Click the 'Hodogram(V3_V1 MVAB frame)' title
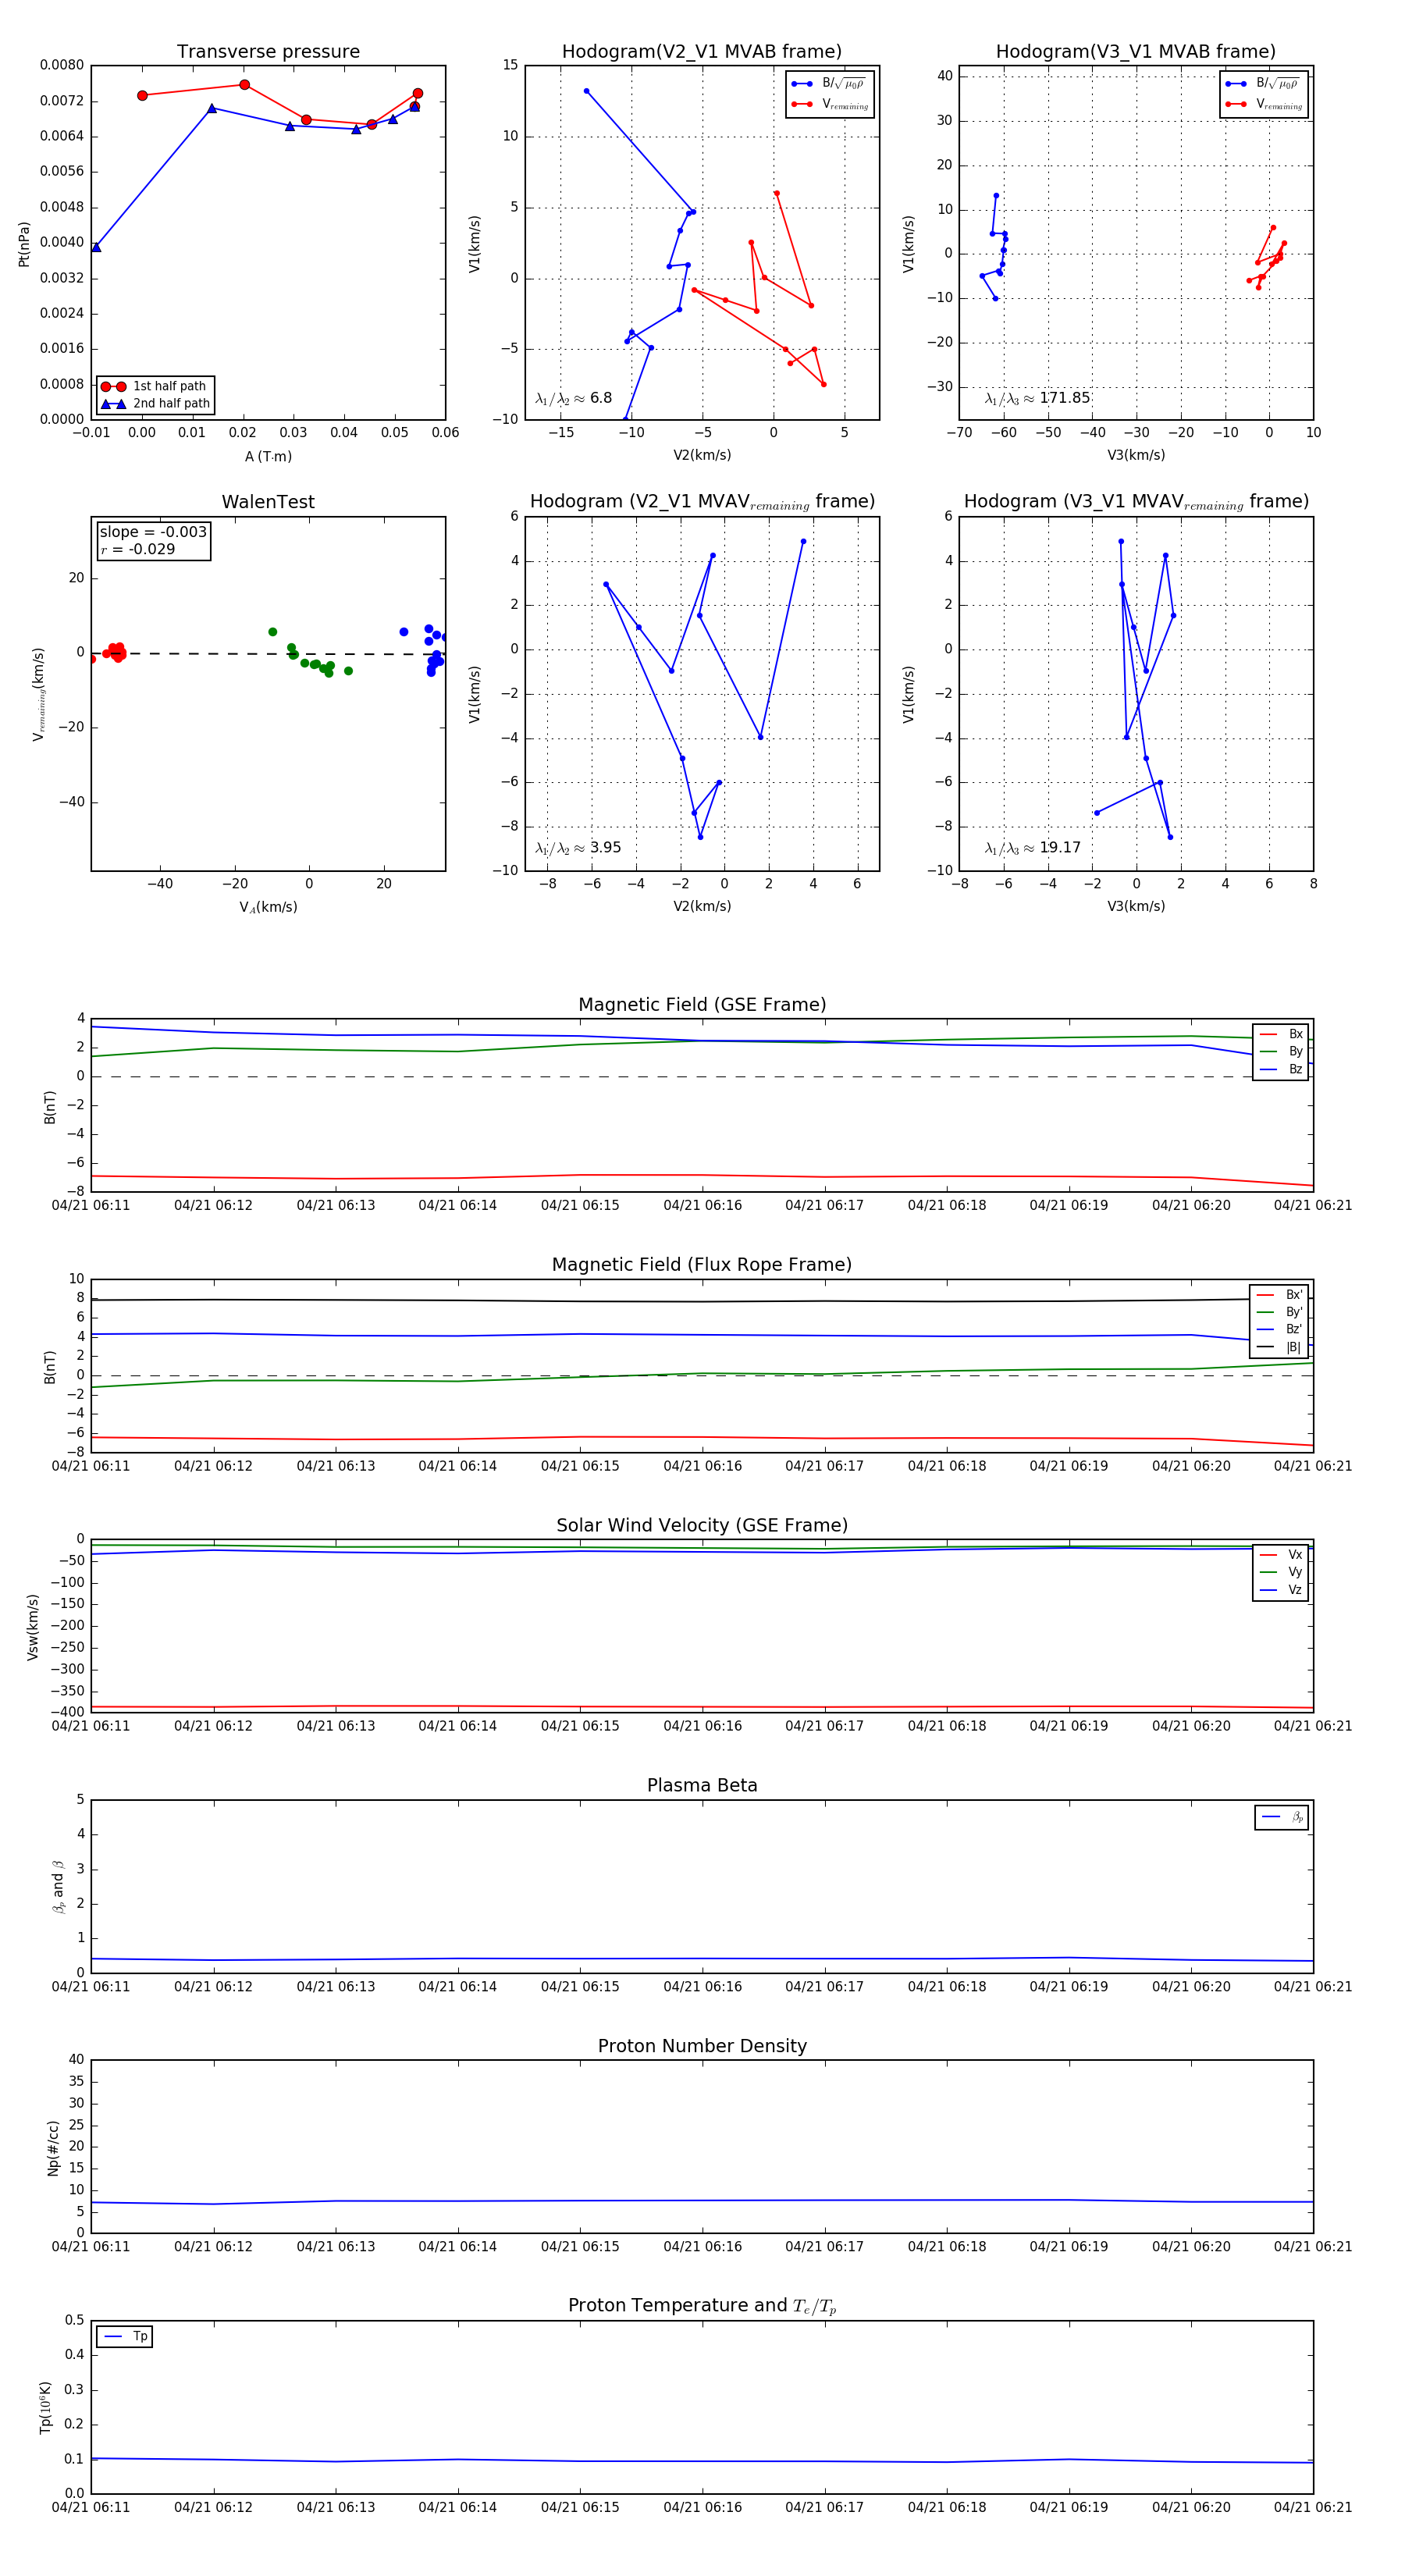 click(1136, 52)
